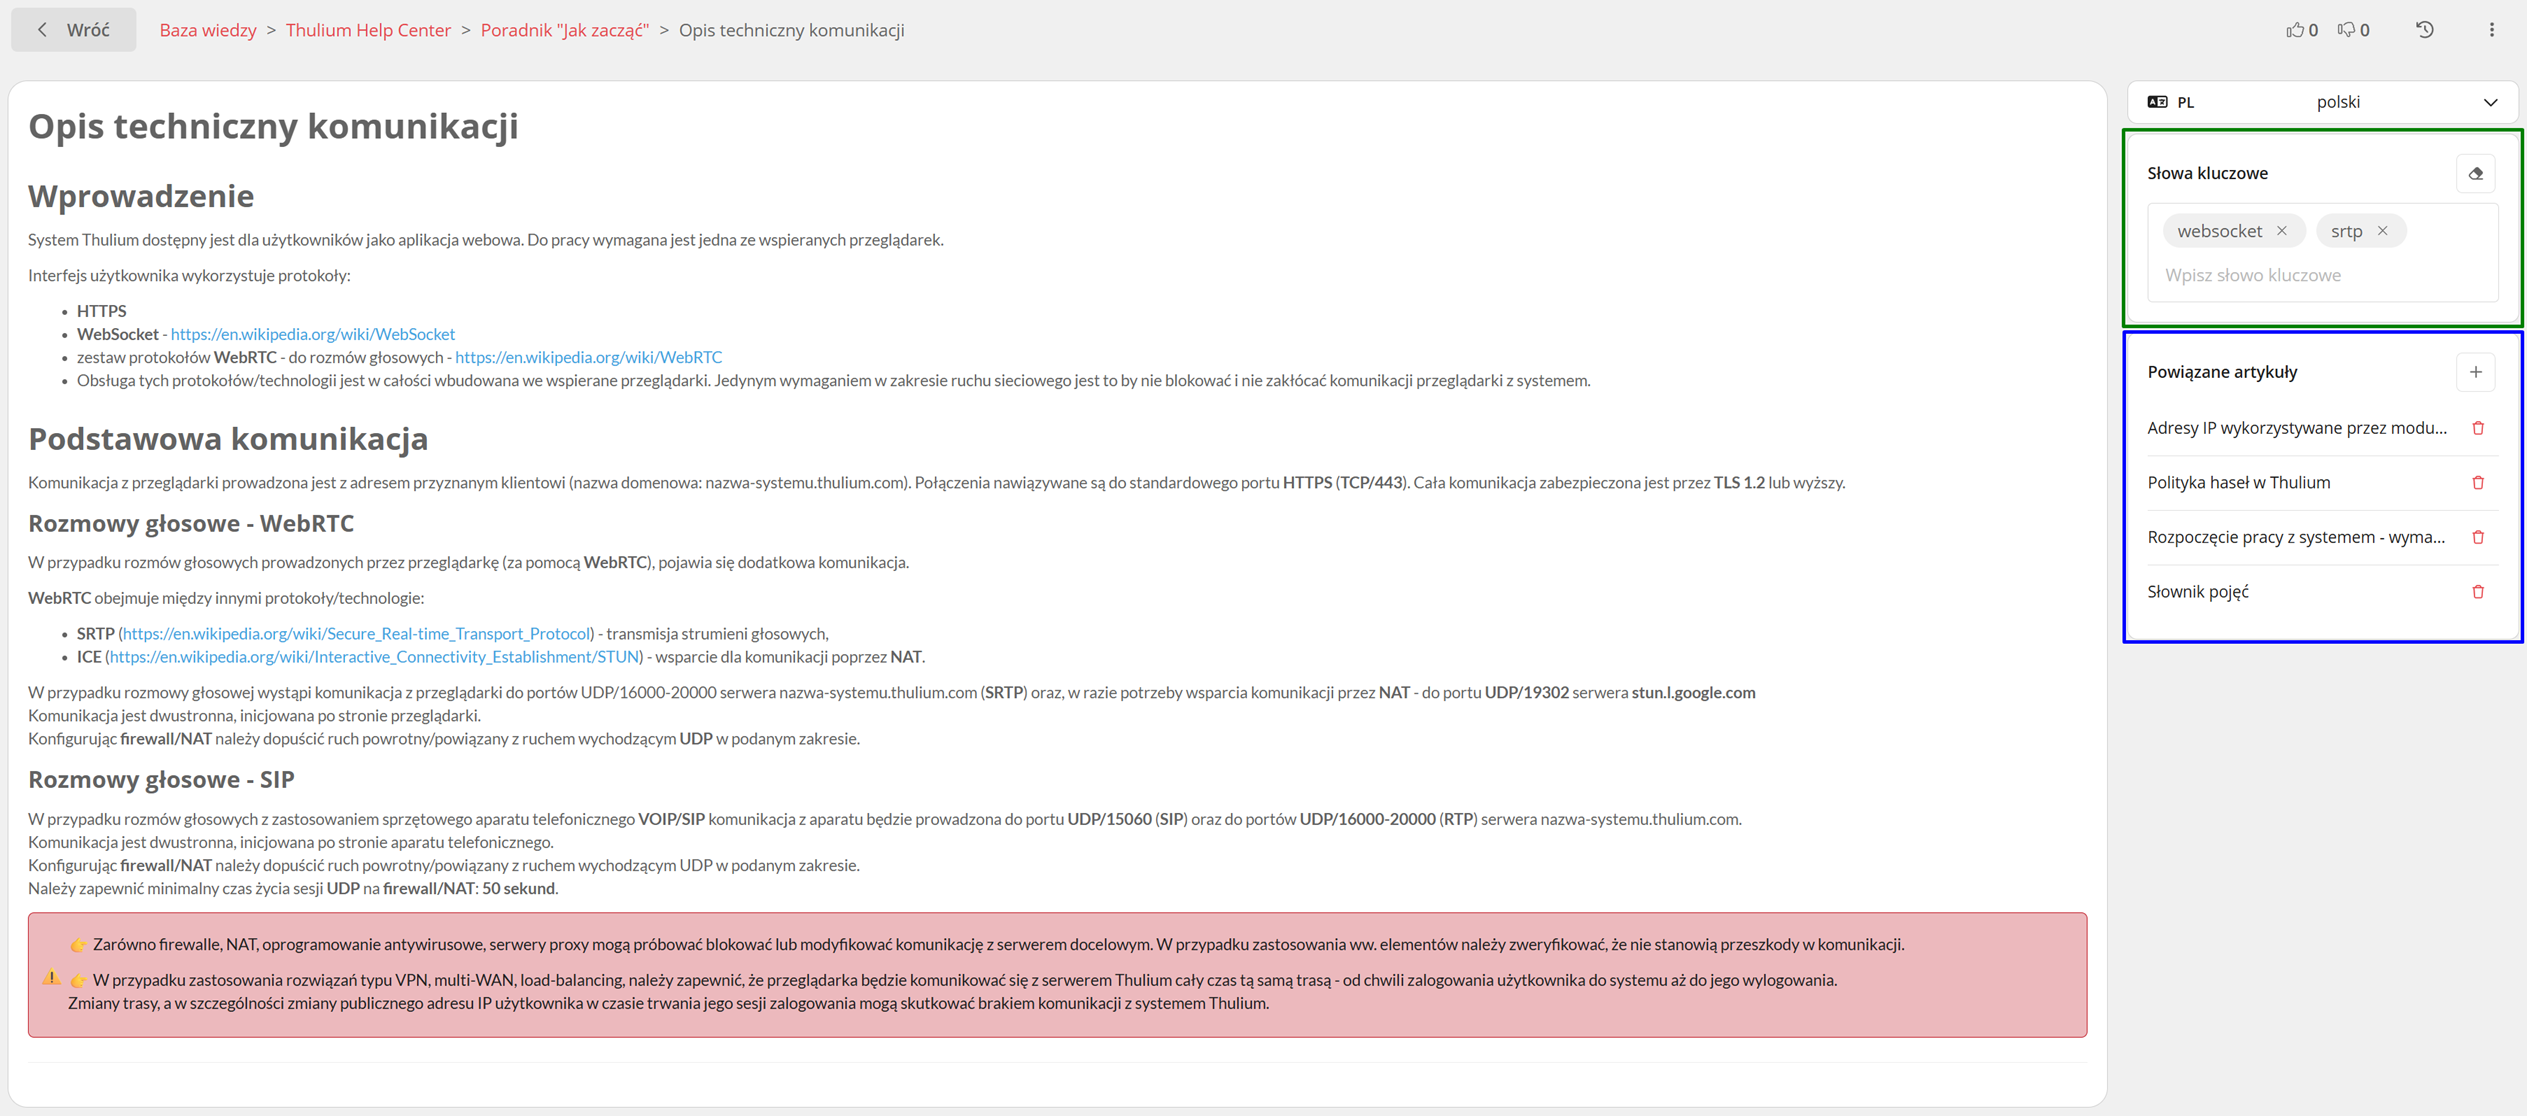Remove the websocket keyword tag

(x=2282, y=231)
